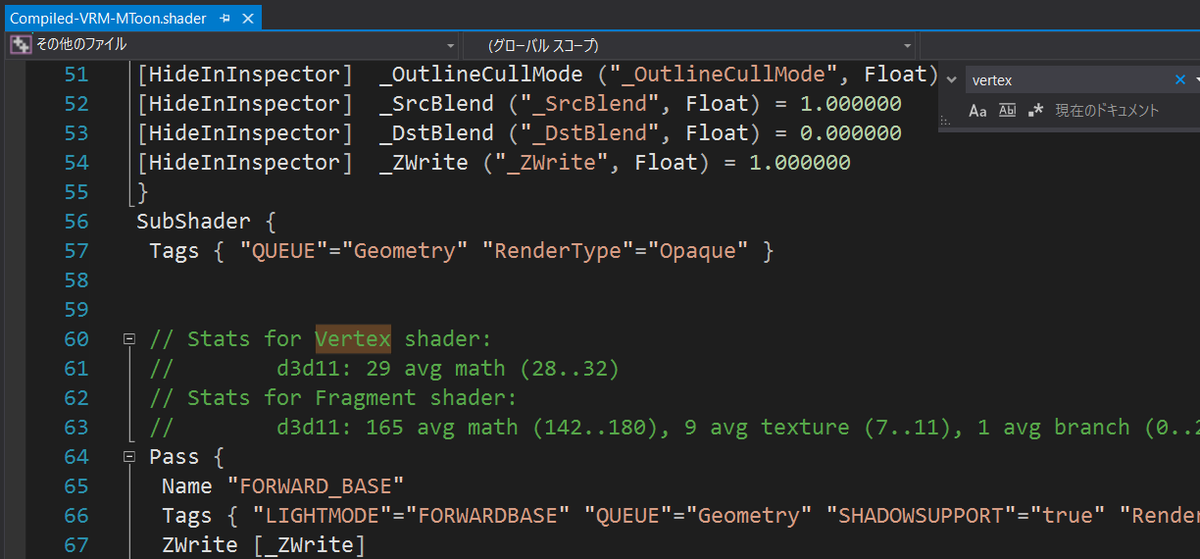Click '_ZWrite' property on line 54
The image size is (1200, 559).
coord(423,162)
